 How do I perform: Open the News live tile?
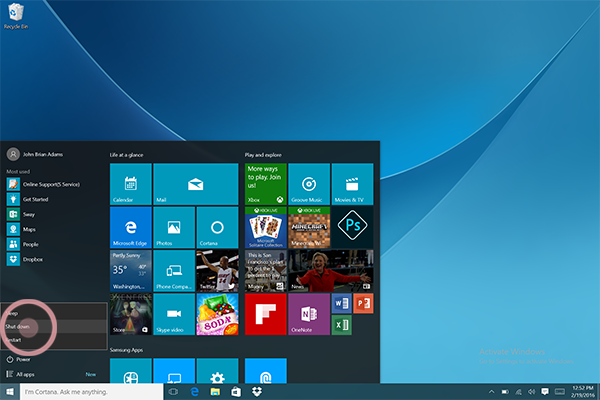[331, 271]
